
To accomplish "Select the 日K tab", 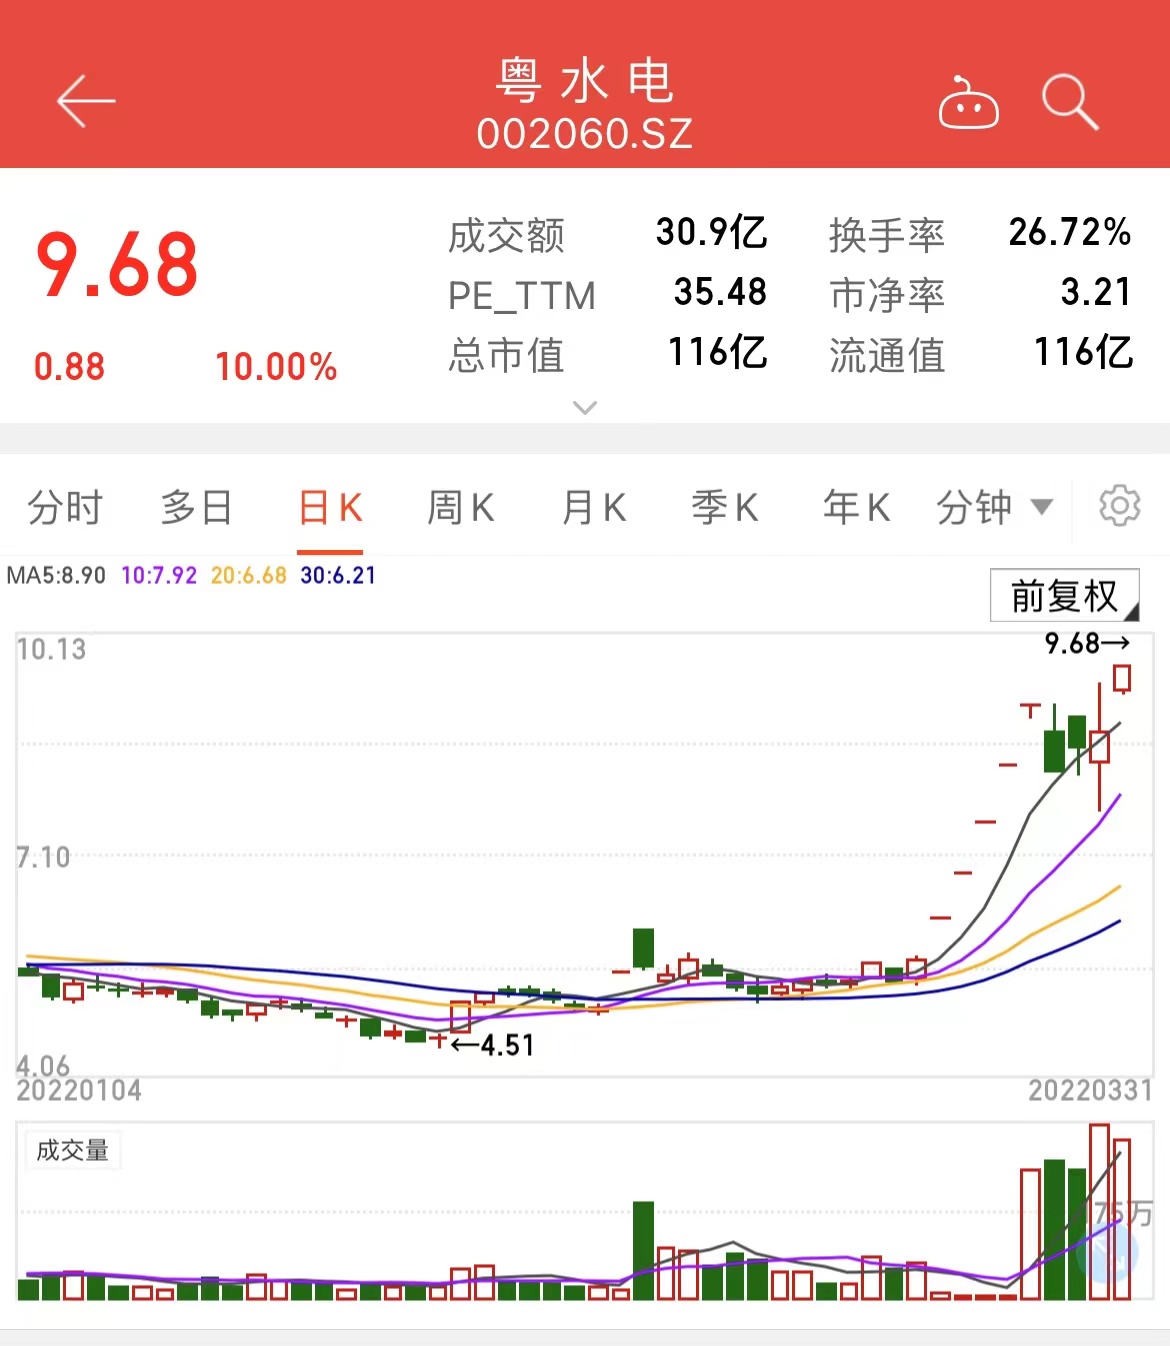I will (330, 508).
